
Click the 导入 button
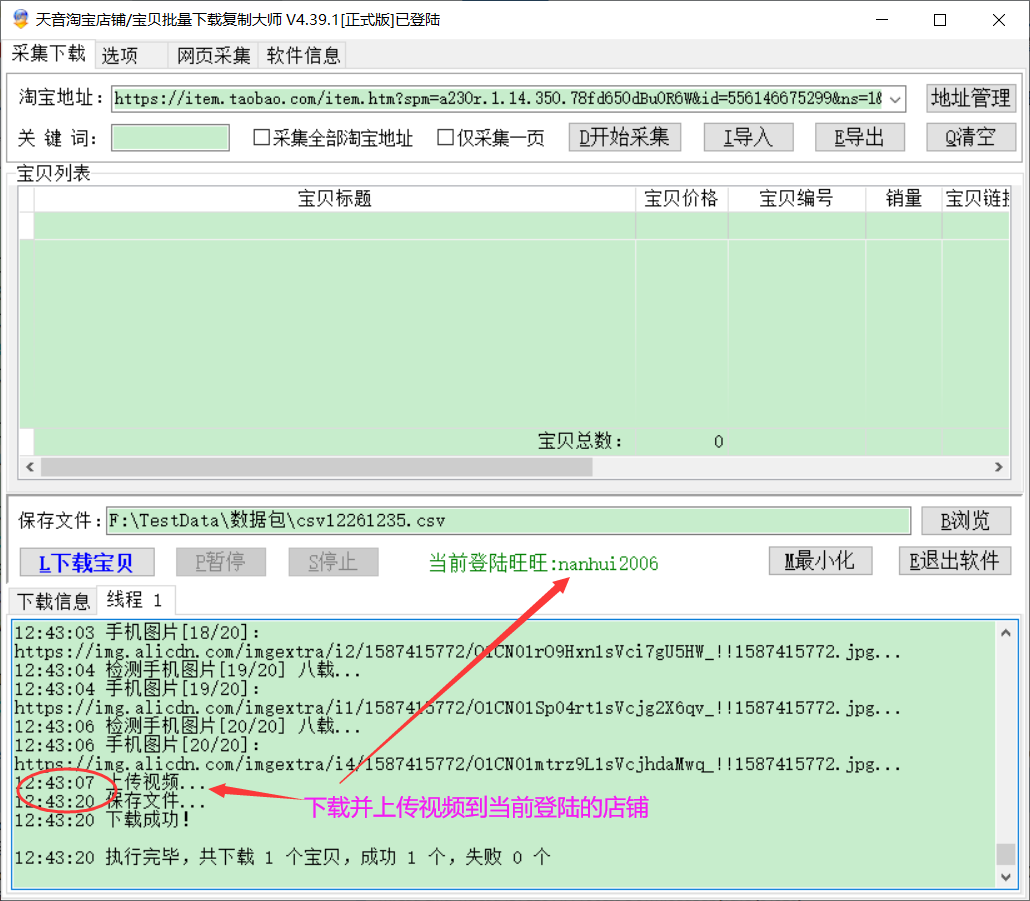(x=748, y=137)
